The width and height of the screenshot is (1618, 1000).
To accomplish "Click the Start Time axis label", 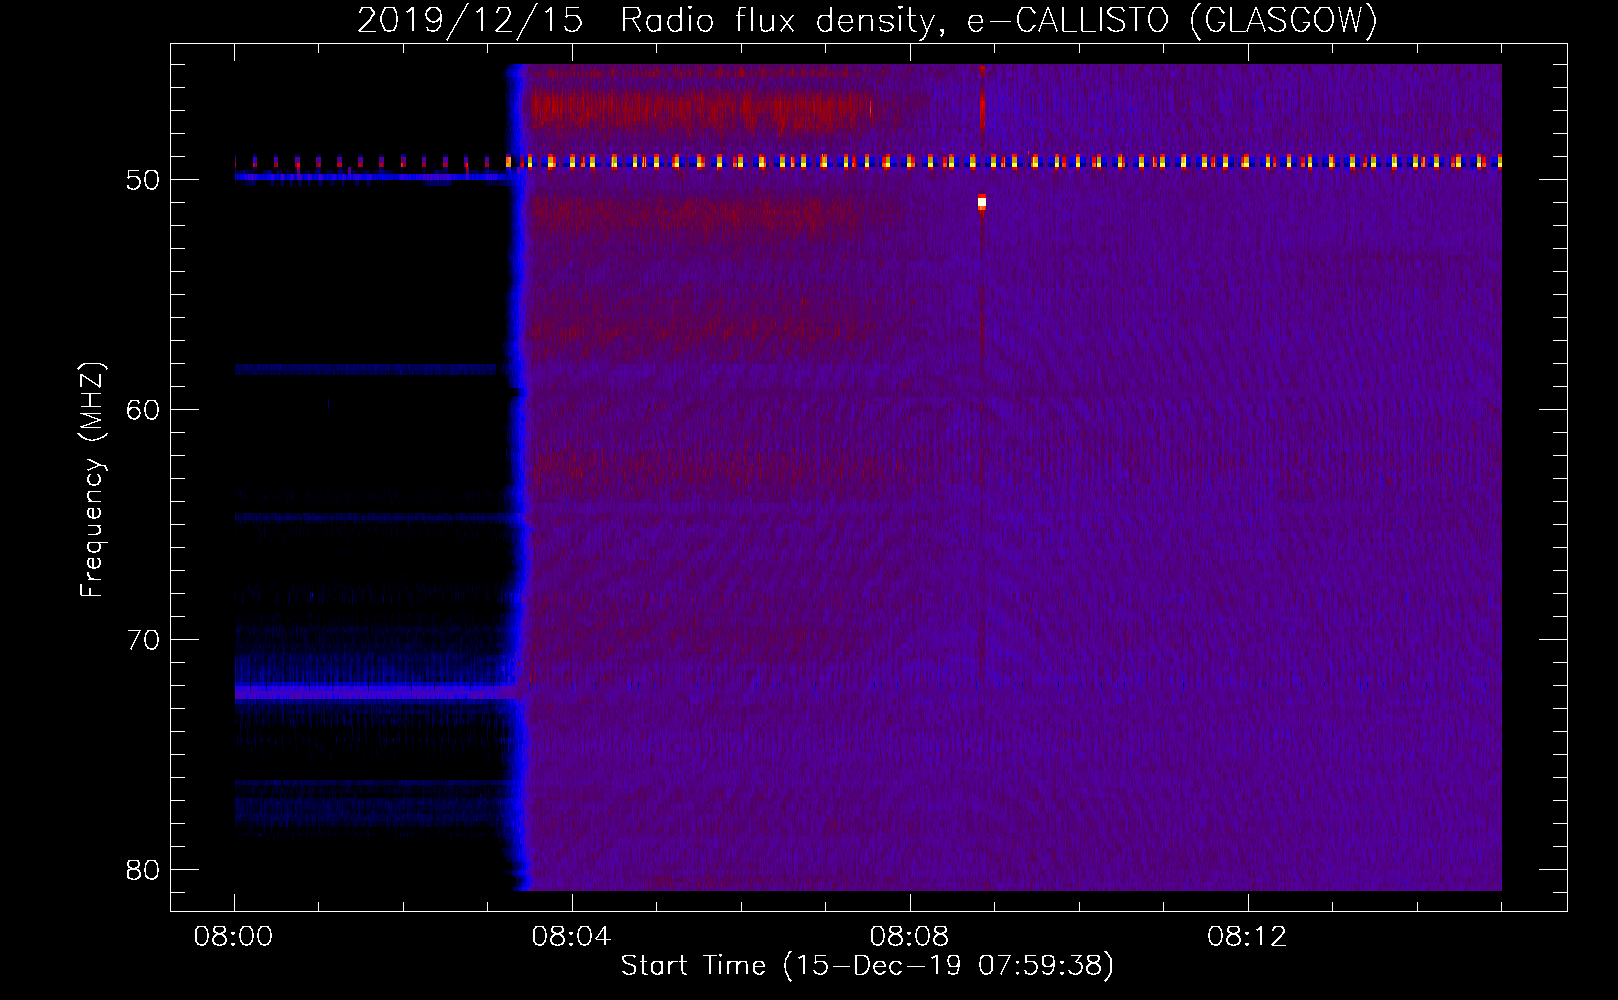I will tap(867, 966).
